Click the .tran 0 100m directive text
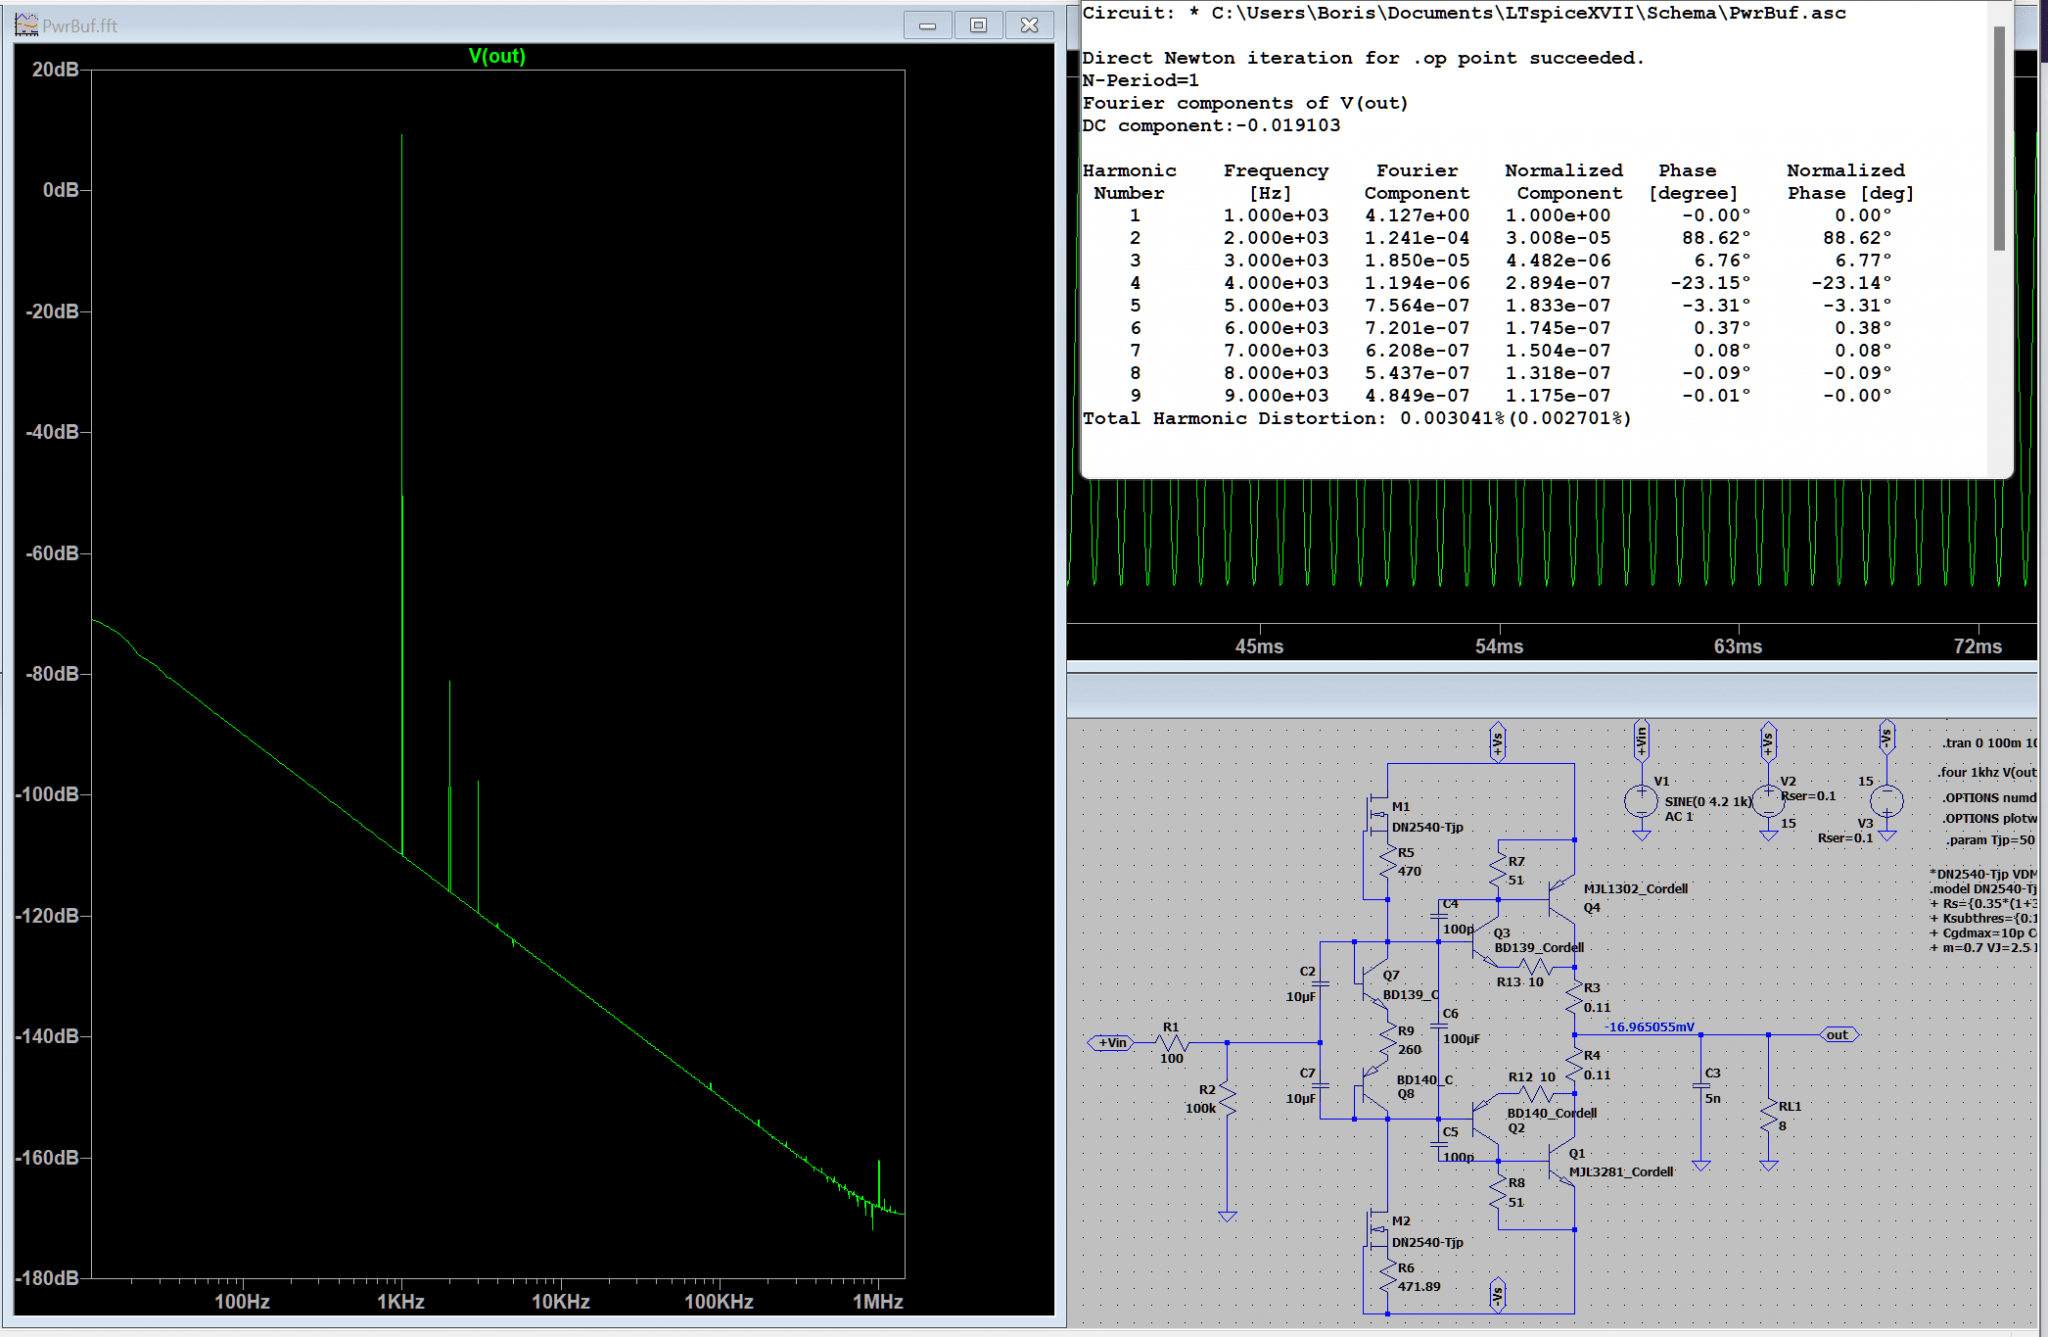2048x1337 pixels. click(1988, 742)
